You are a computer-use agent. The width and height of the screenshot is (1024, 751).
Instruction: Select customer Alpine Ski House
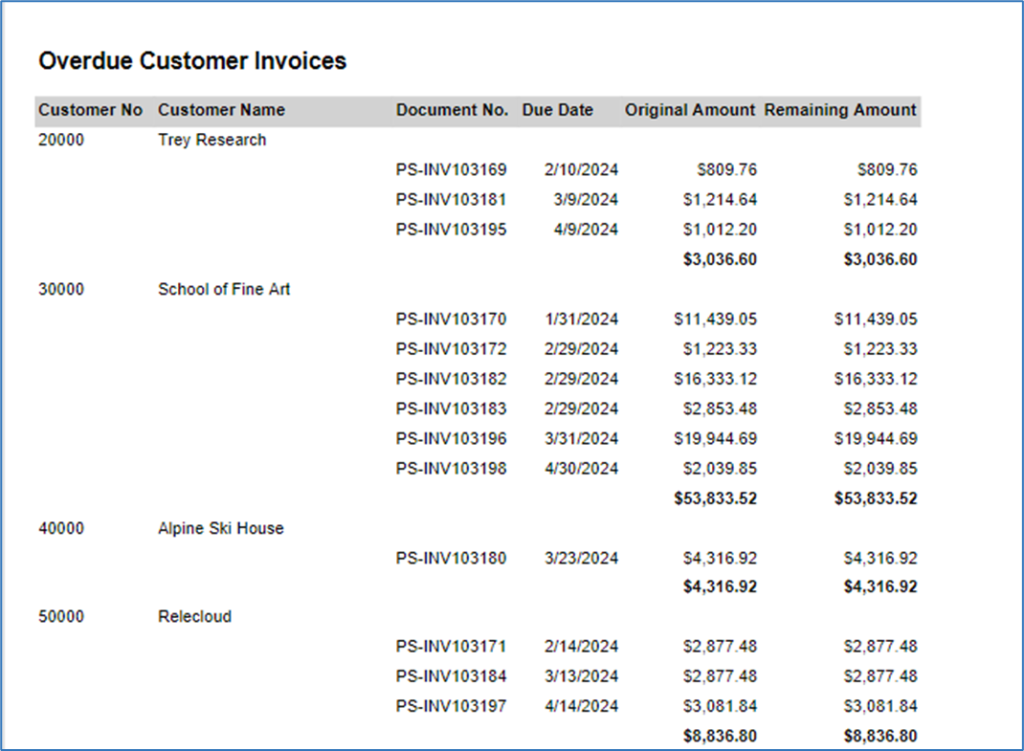pos(220,528)
